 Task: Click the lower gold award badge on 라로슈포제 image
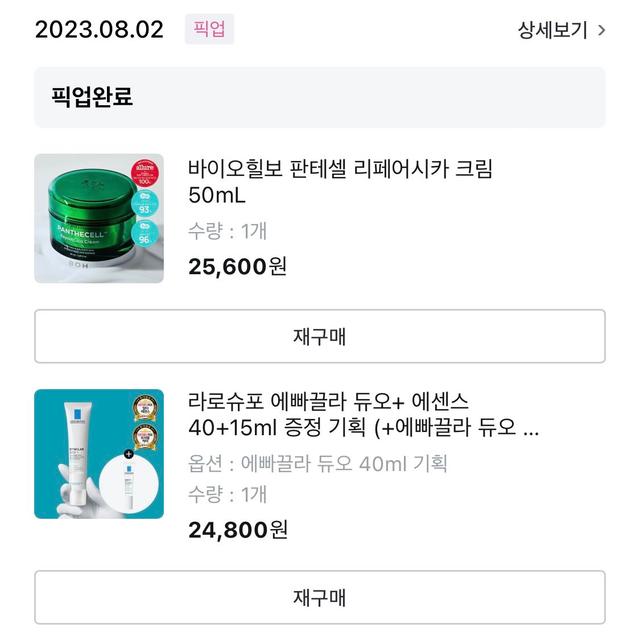(146, 439)
